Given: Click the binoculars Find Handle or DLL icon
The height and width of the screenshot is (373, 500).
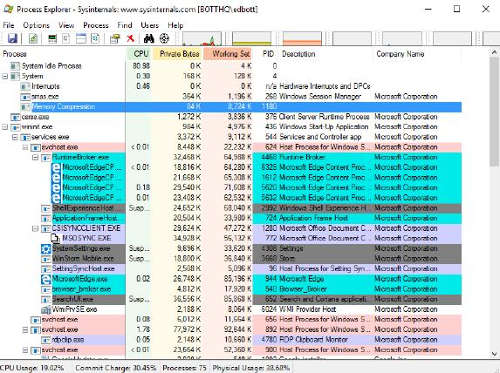Looking at the screenshot, I should [x=149, y=39].
